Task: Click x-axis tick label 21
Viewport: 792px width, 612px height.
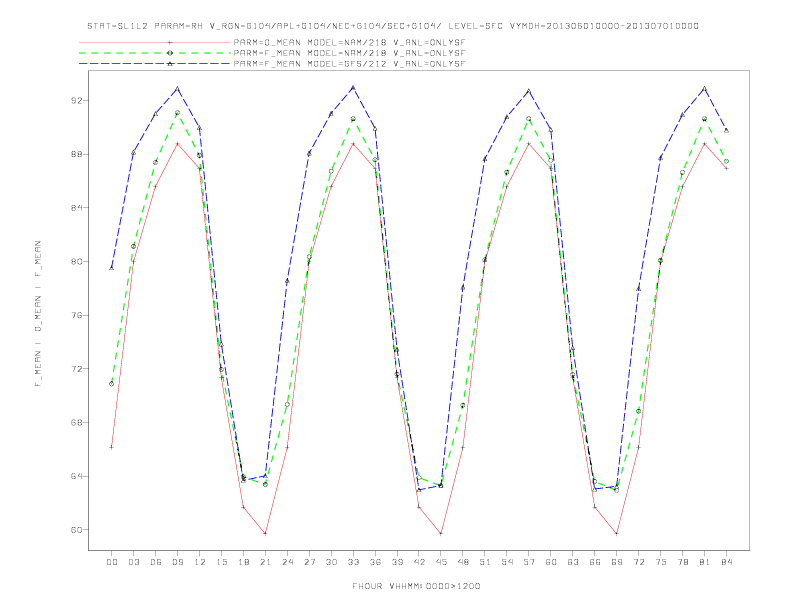Action: click(265, 562)
